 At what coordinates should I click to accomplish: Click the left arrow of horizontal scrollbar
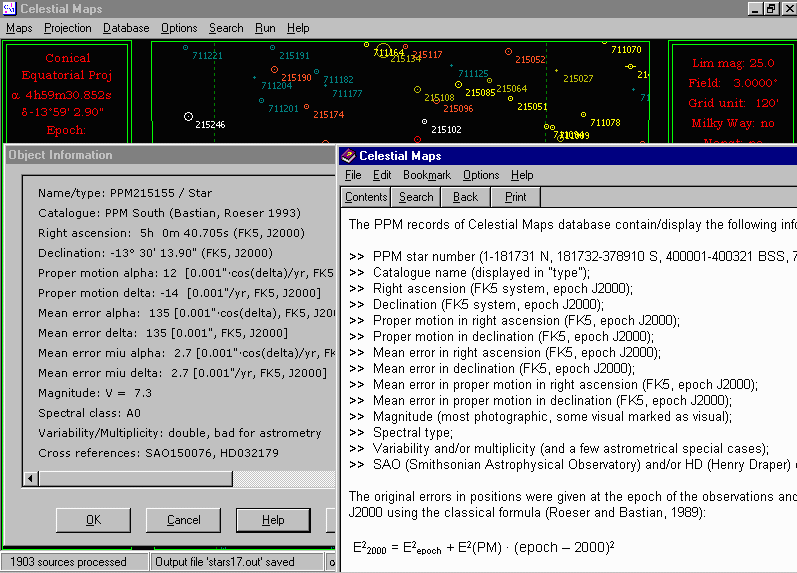click(x=31, y=478)
